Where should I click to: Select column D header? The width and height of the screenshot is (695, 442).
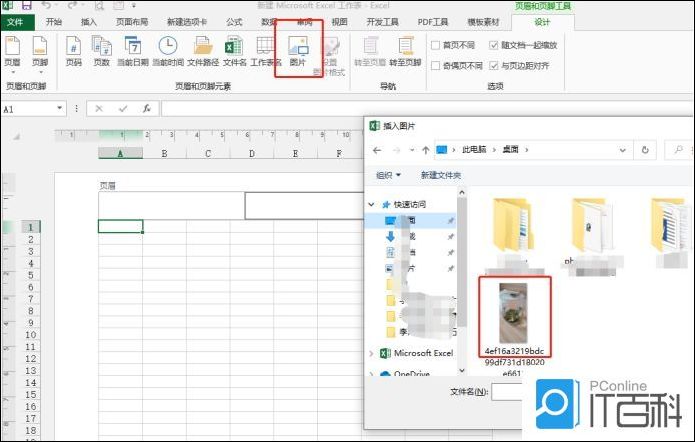tap(252, 153)
